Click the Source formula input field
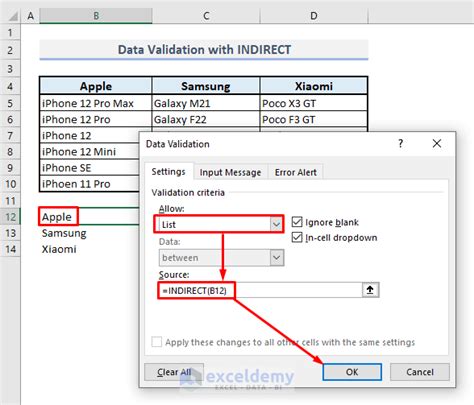This screenshot has height=405, width=474. click(260, 290)
